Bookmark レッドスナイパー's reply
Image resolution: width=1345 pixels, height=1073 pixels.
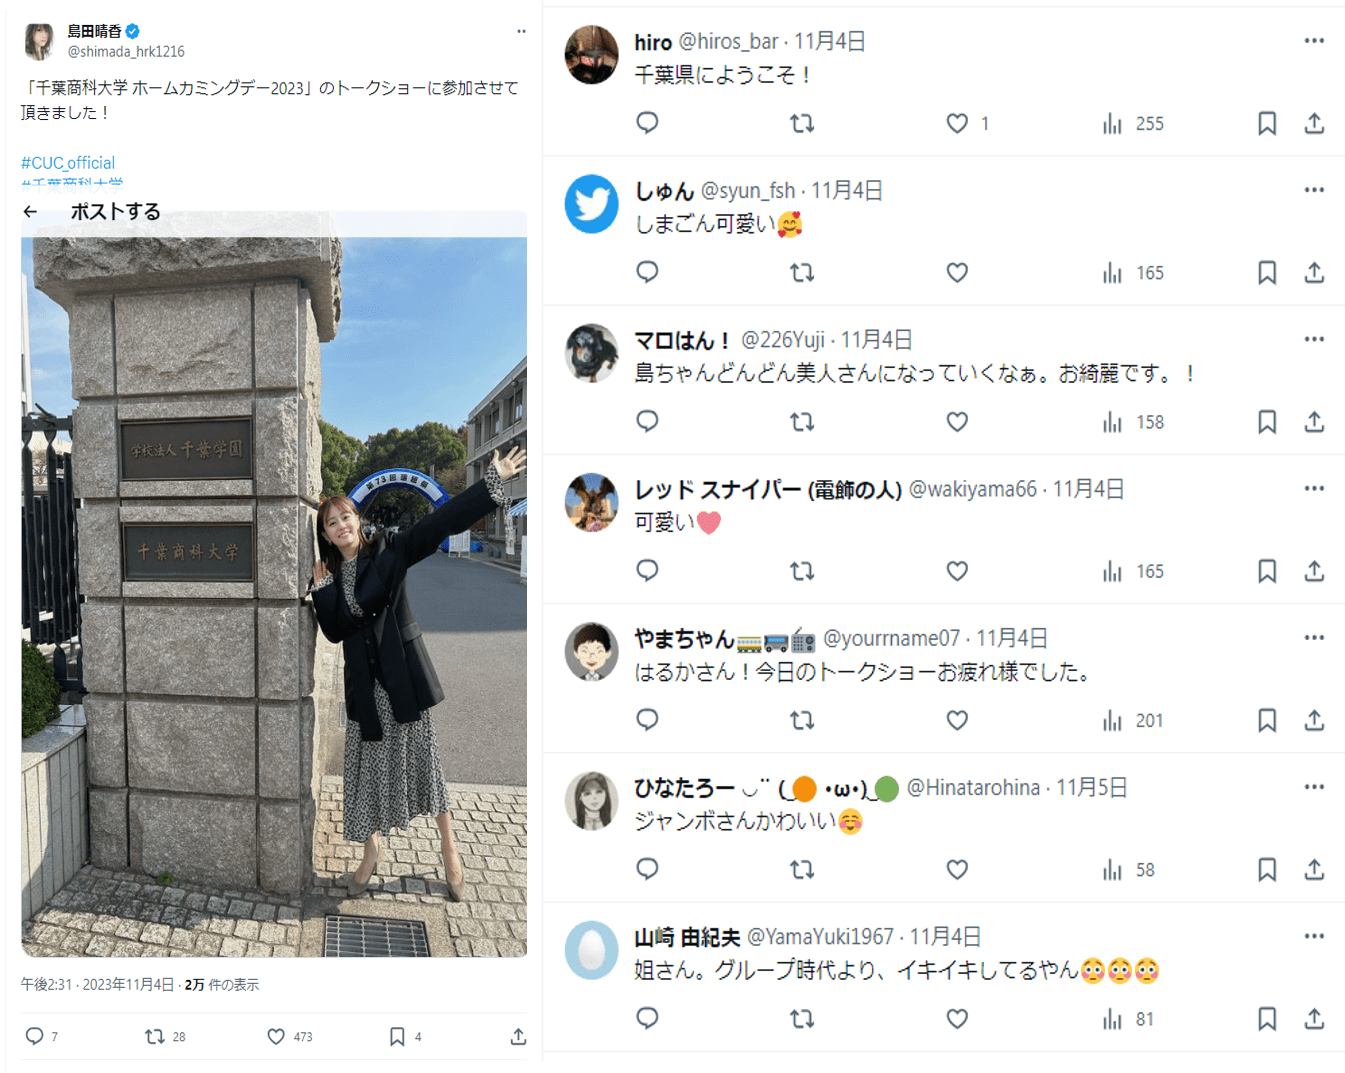point(1267,571)
